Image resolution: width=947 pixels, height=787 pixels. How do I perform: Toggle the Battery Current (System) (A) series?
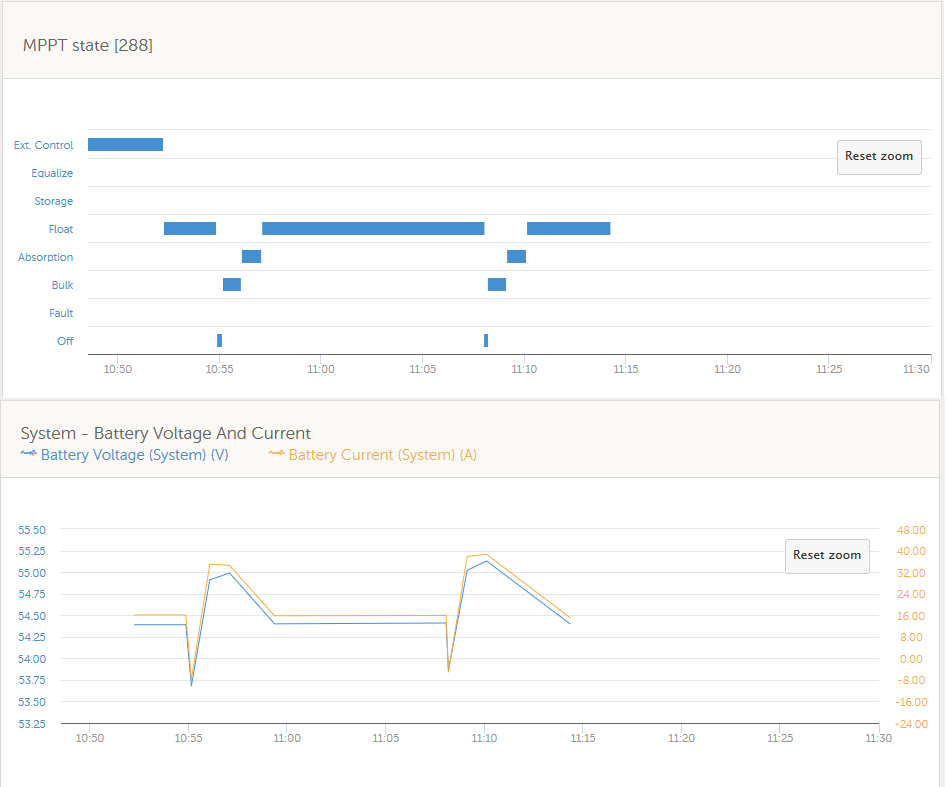pyautogui.click(x=382, y=455)
